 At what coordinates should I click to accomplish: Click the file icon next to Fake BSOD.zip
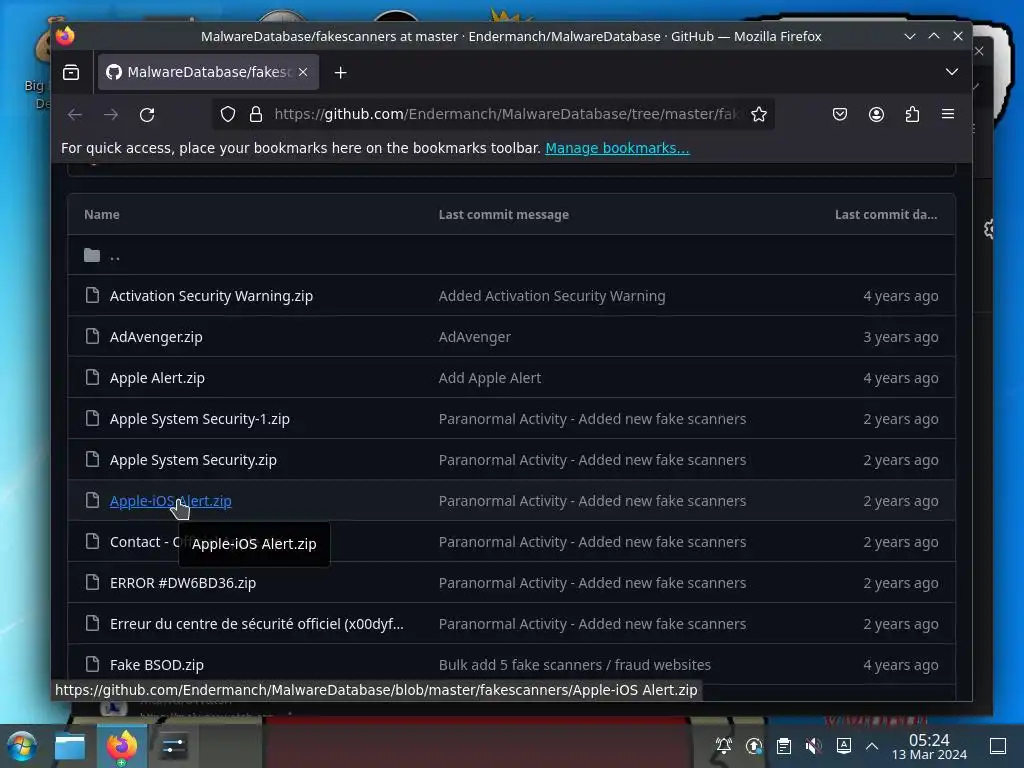(93, 664)
